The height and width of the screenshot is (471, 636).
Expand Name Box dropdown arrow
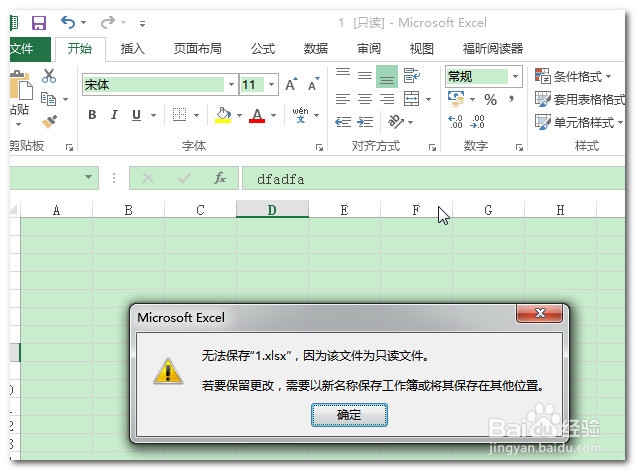(88, 177)
